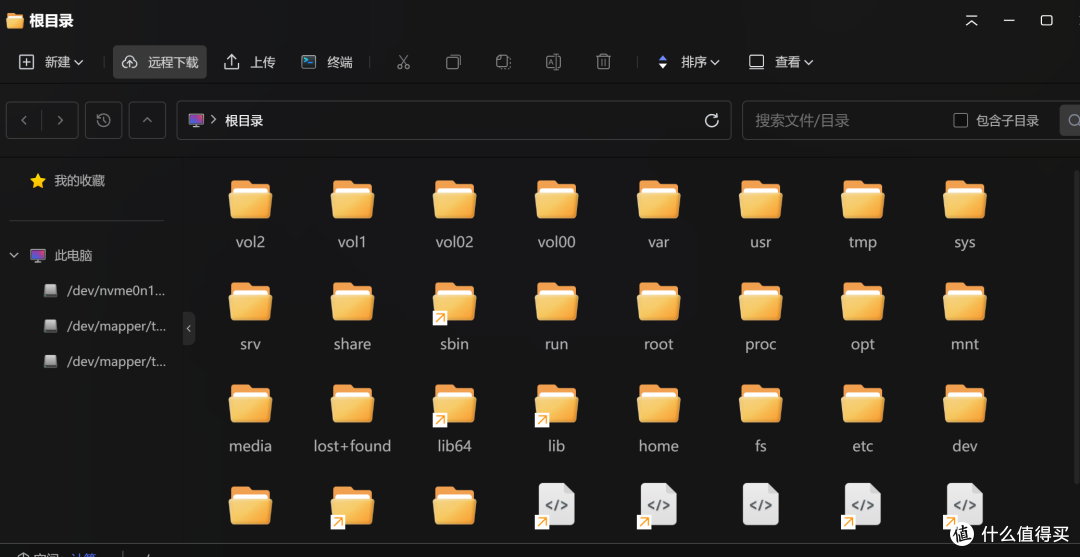This screenshot has height=557, width=1080.
Task: Enable the 包含子目录 checkbox
Action: (960, 120)
